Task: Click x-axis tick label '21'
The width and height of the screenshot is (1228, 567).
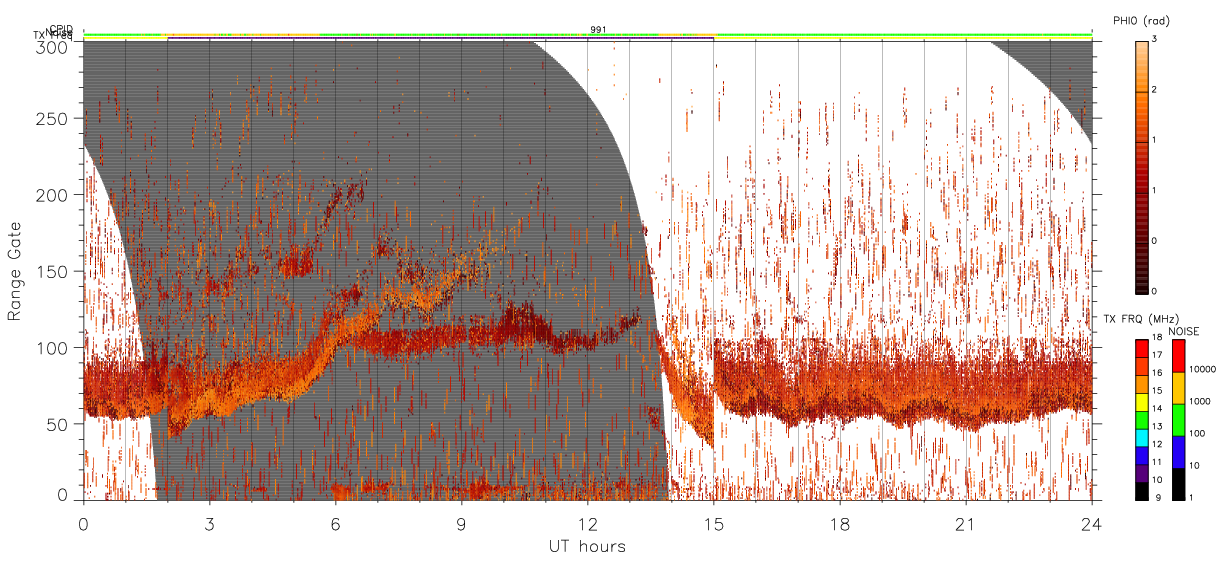Action: [965, 524]
